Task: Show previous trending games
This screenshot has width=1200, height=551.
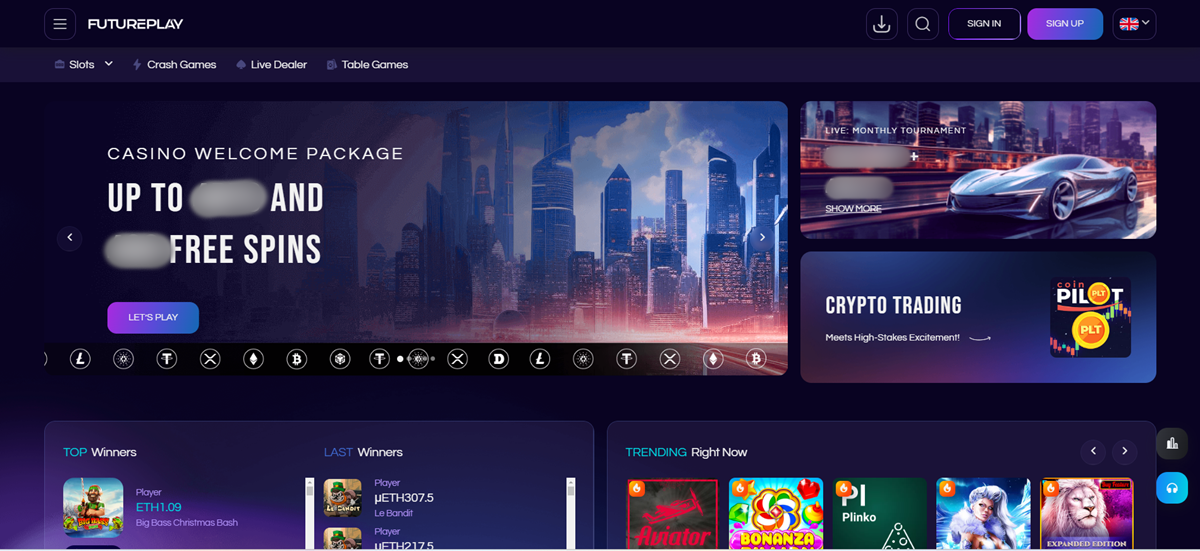Action: (x=1093, y=452)
